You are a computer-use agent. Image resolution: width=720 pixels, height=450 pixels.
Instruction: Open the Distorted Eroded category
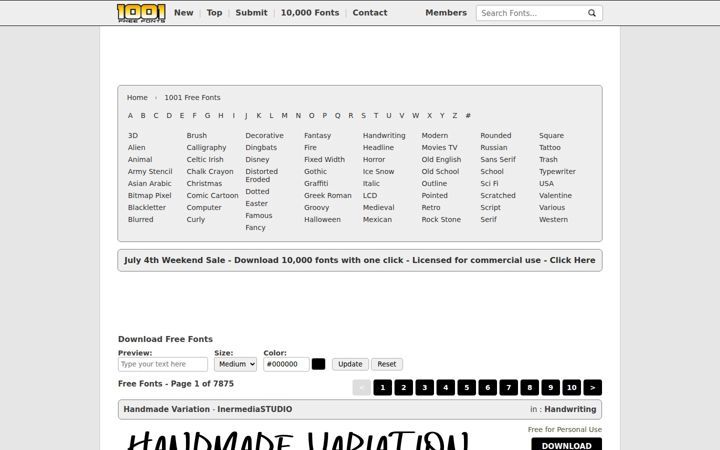pyautogui.click(x=261, y=175)
